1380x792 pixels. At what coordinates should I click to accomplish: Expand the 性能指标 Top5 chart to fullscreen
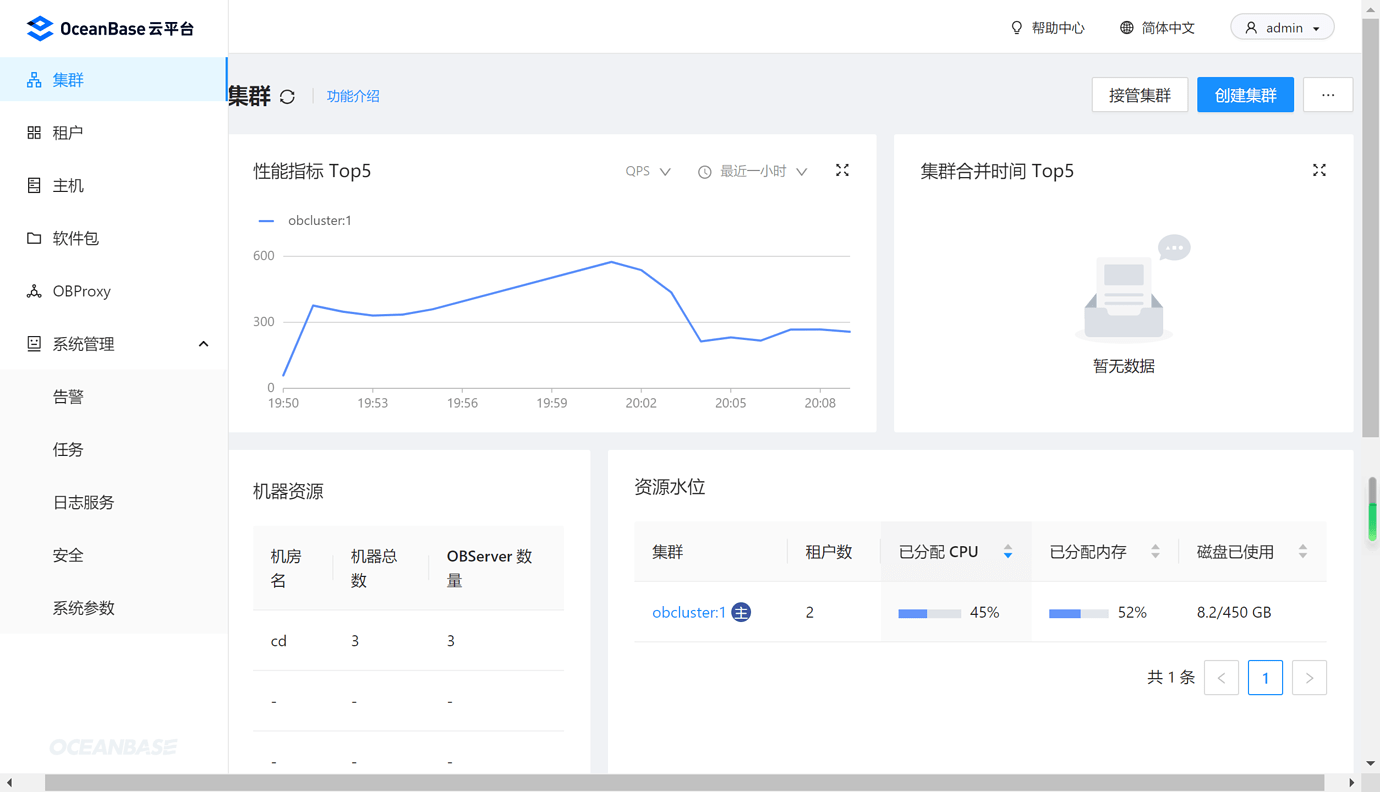tap(842, 170)
